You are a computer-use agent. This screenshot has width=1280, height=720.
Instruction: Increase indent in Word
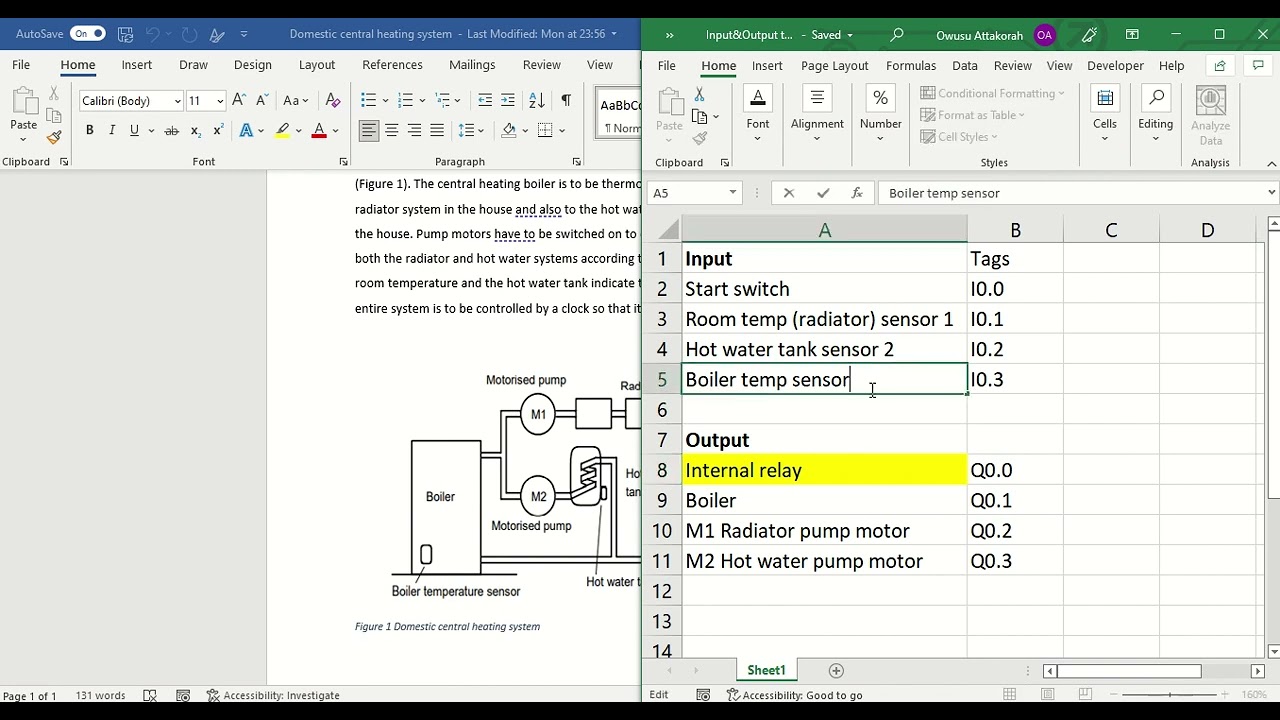point(508,100)
